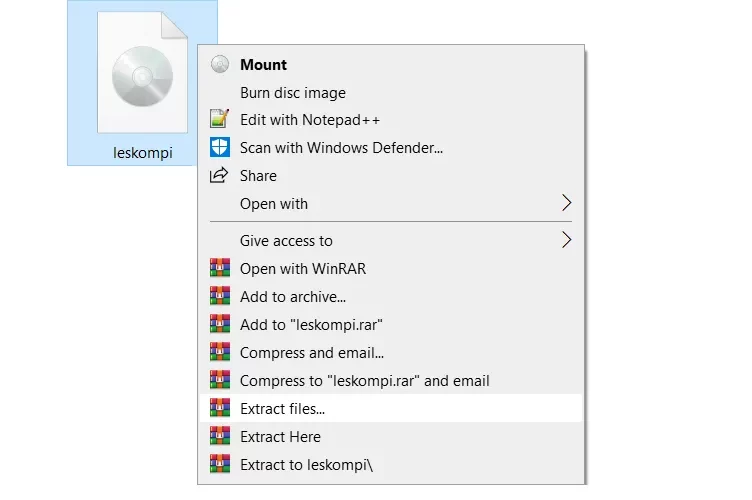Expand the Open with submenu arrow
The height and width of the screenshot is (500, 752).
pos(566,203)
